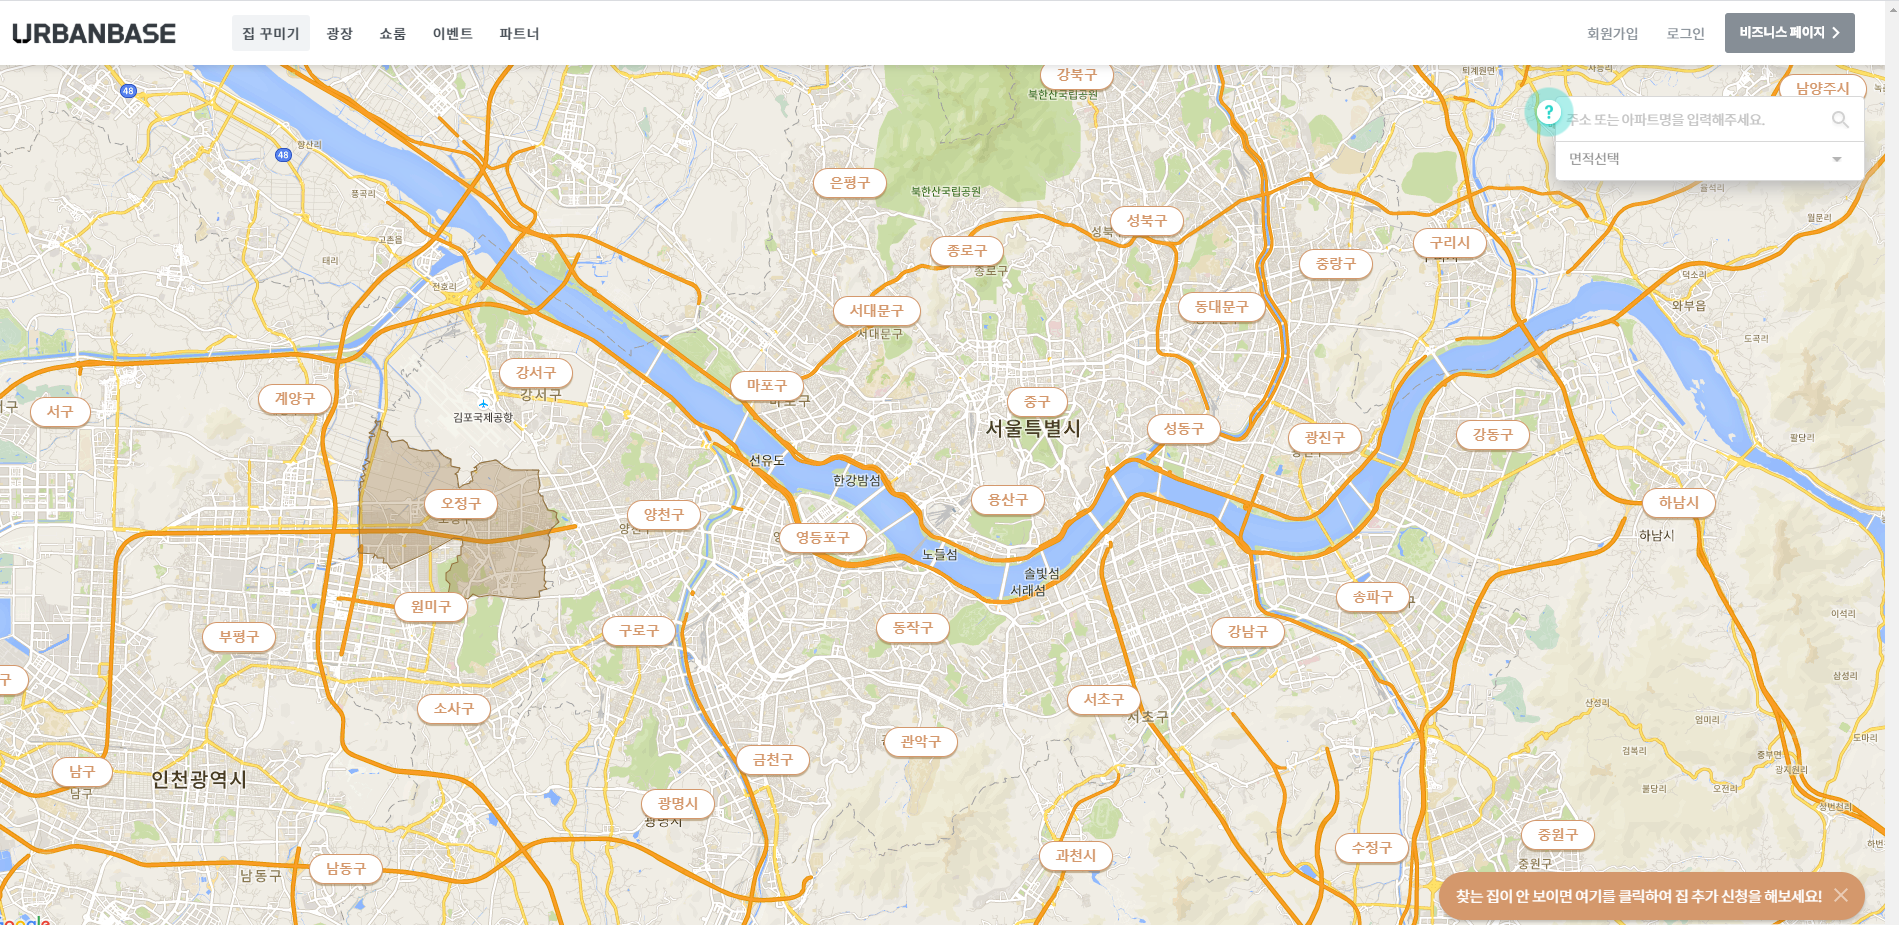Click the help question mark icon
This screenshot has width=1899, height=925.
click(1549, 112)
